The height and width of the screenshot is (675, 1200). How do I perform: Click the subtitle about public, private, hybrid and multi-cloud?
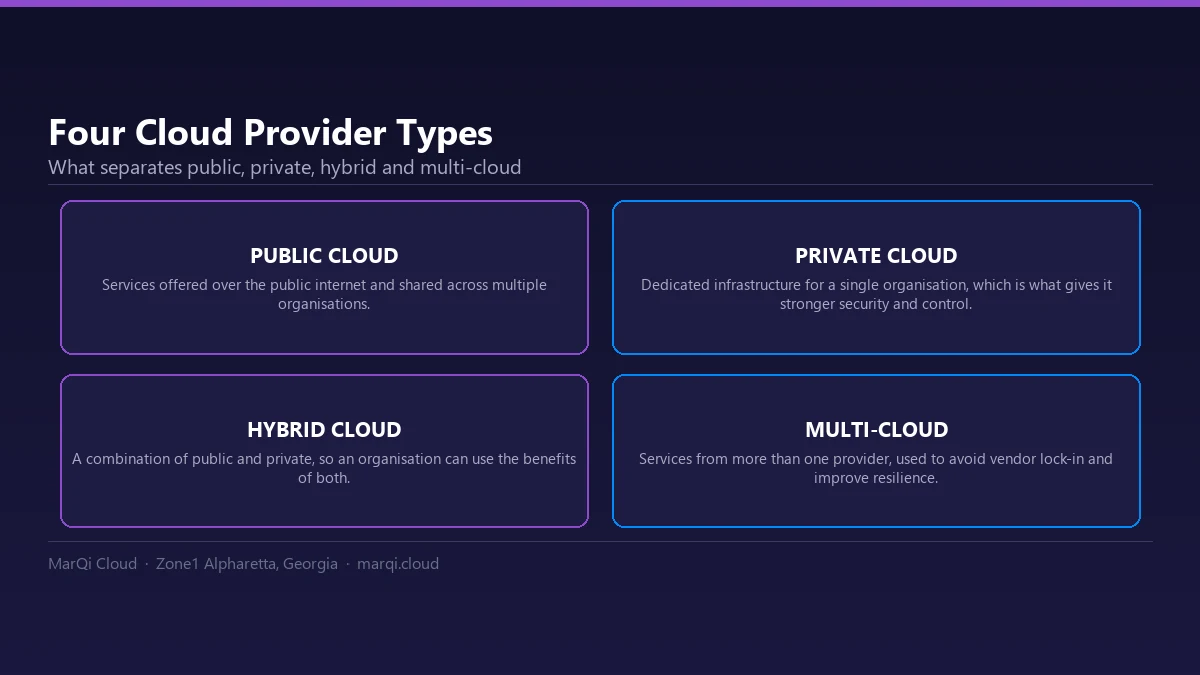[x=285, y=167]
